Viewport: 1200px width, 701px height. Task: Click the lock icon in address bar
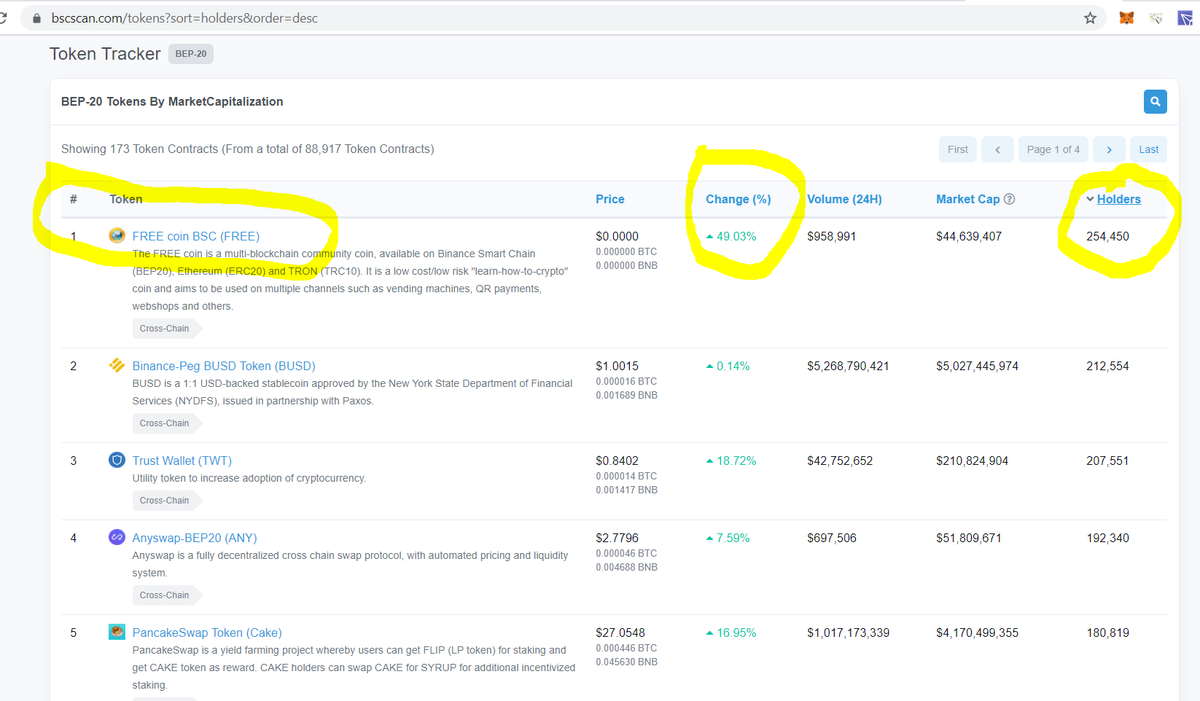37,19
